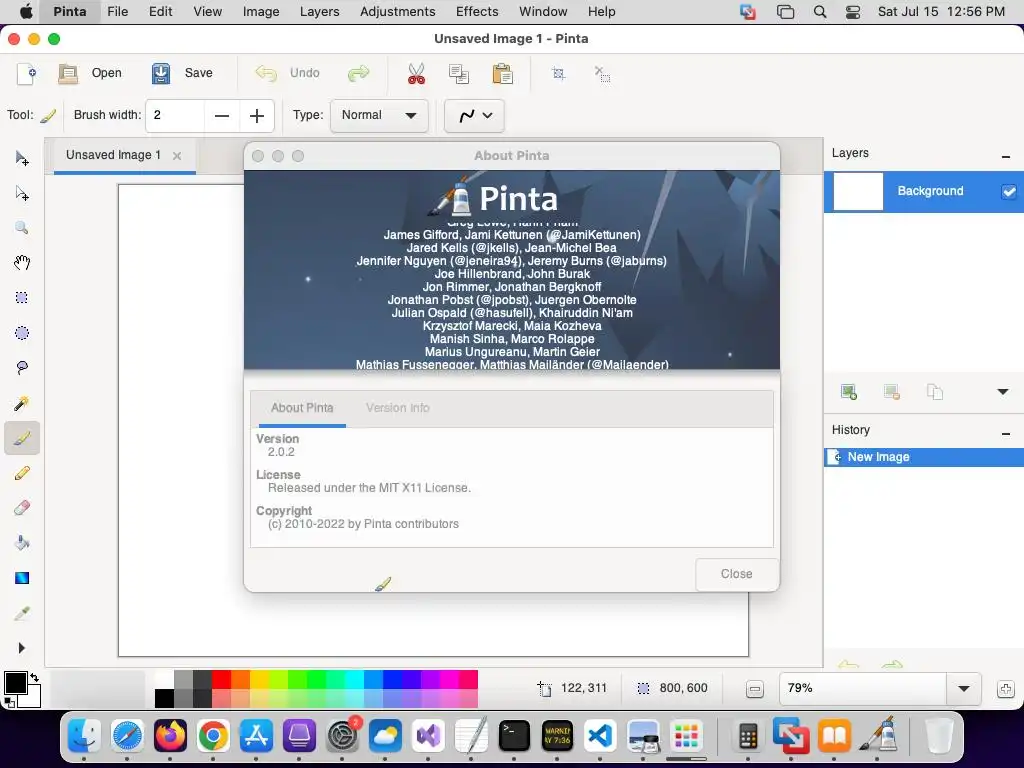Toggle Background layer visibility checkbox
The image size is (1024, 768).
point(1008,191)
